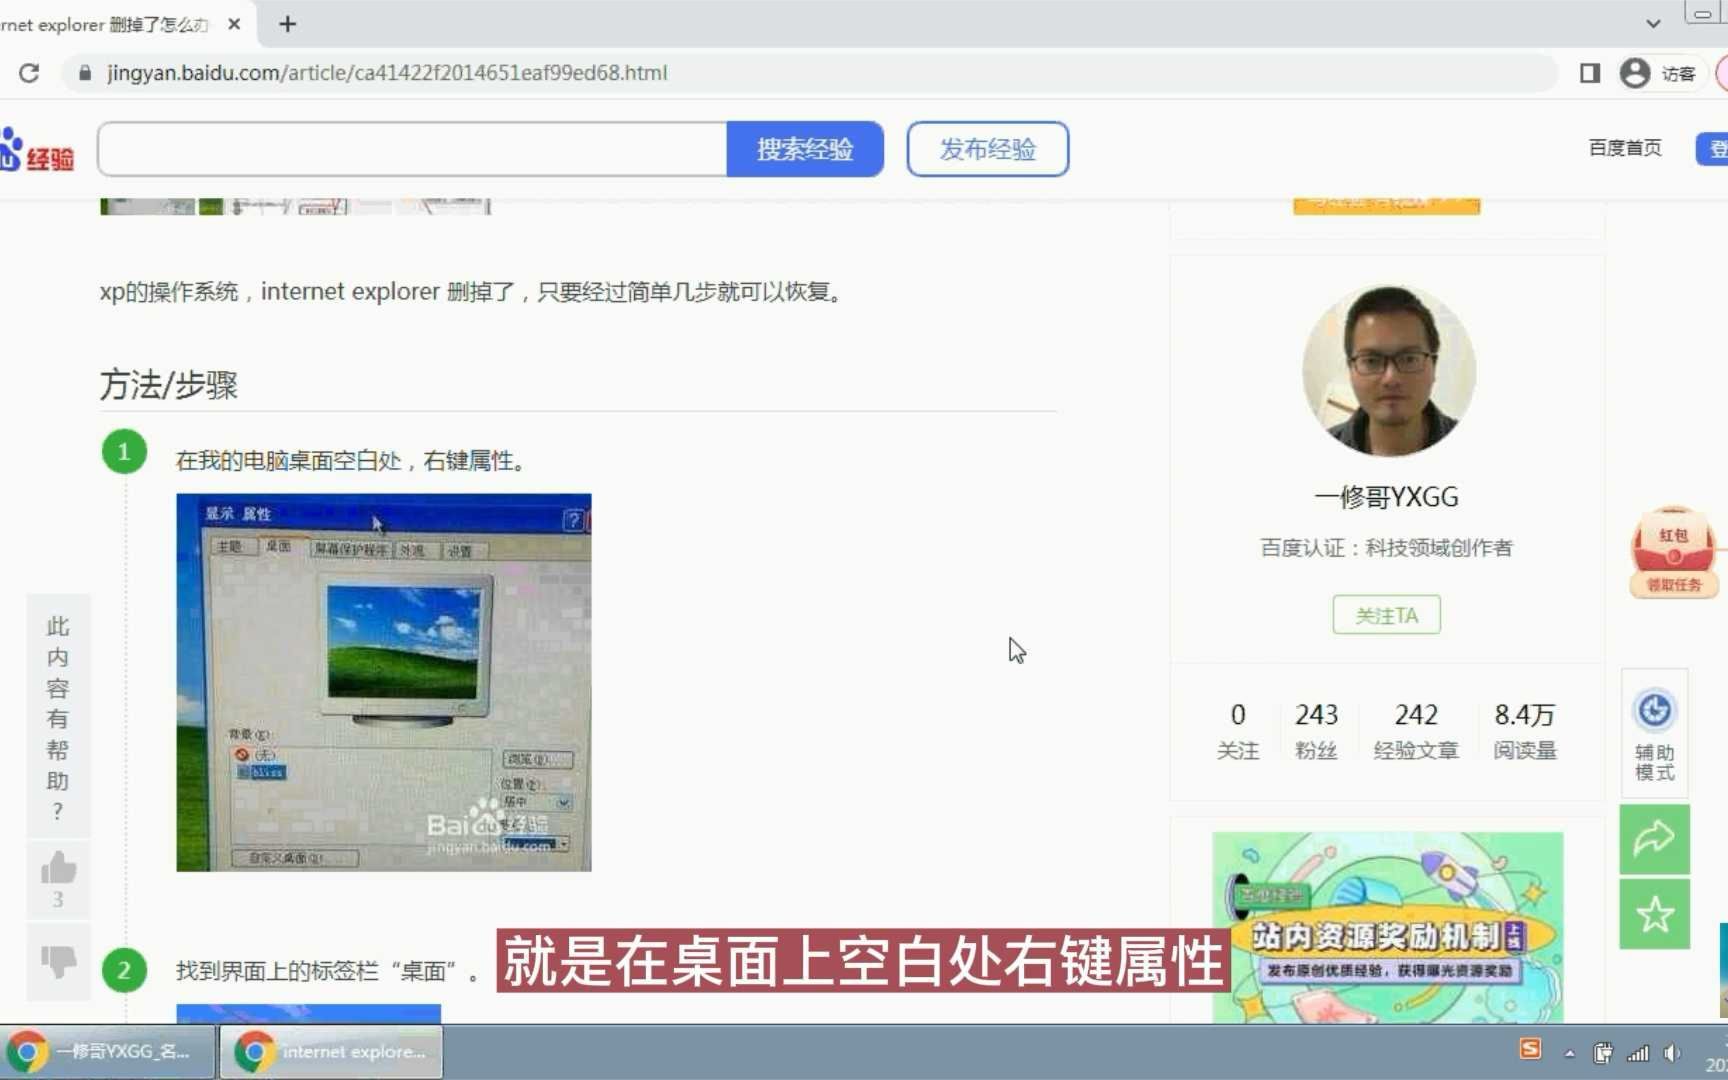Toggle the star favorite button
Screen dimensions: 1728x1080
click(1657, 912)
